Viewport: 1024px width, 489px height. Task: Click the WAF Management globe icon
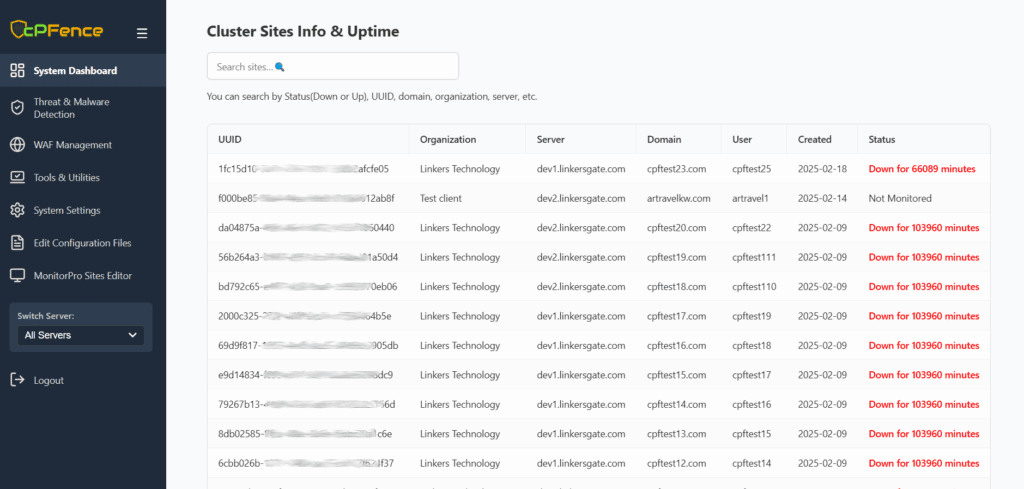17,145
